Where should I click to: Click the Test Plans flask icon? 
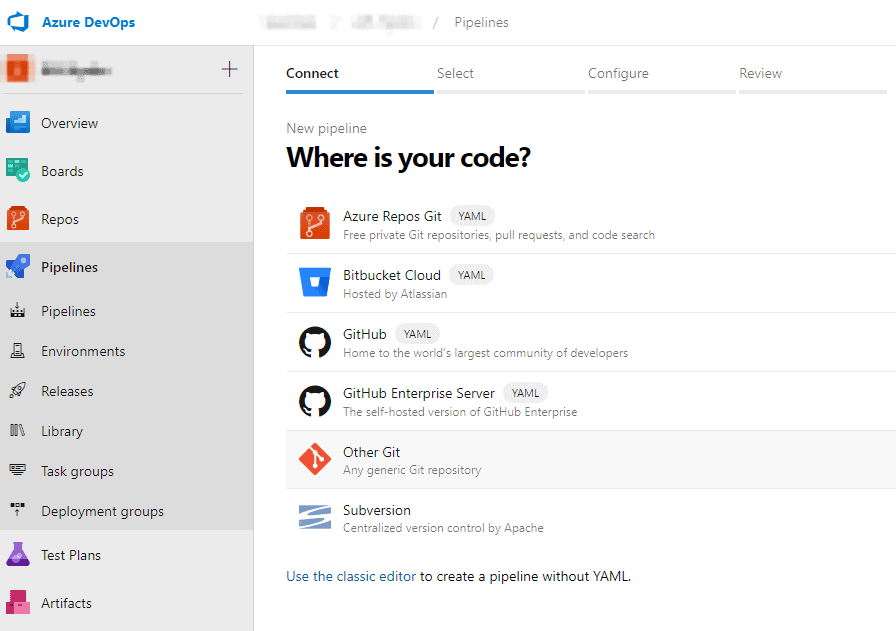(18, 554)
